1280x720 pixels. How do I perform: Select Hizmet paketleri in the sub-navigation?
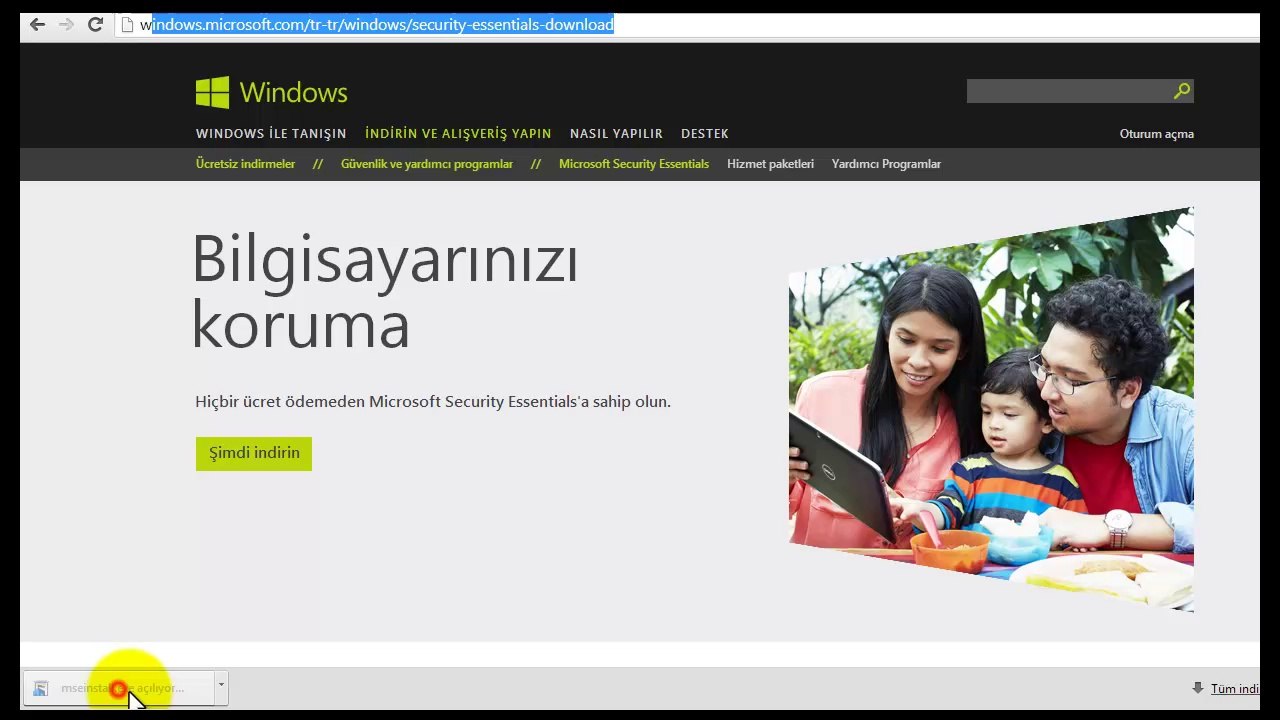[x=770, y=164]
